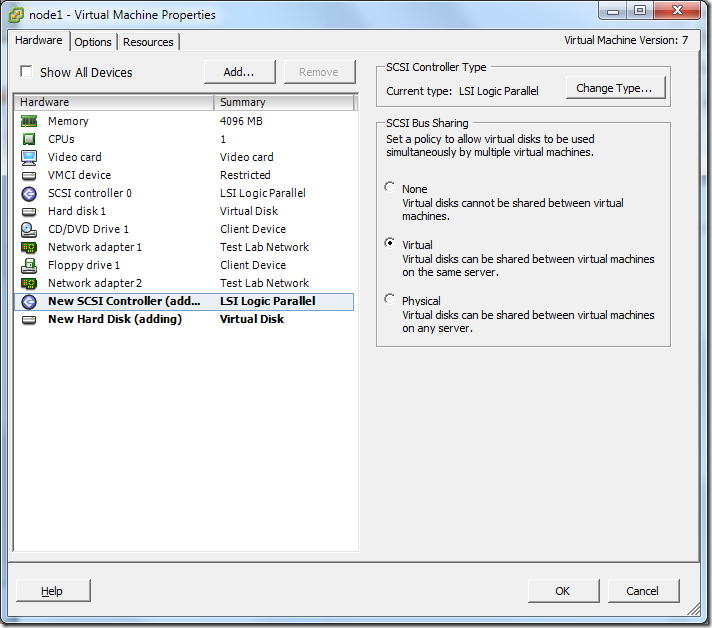Select New Hard Disk (adding) label
Image resolution: width=712 pixels, height=628 pixels.
coord(115,319)
